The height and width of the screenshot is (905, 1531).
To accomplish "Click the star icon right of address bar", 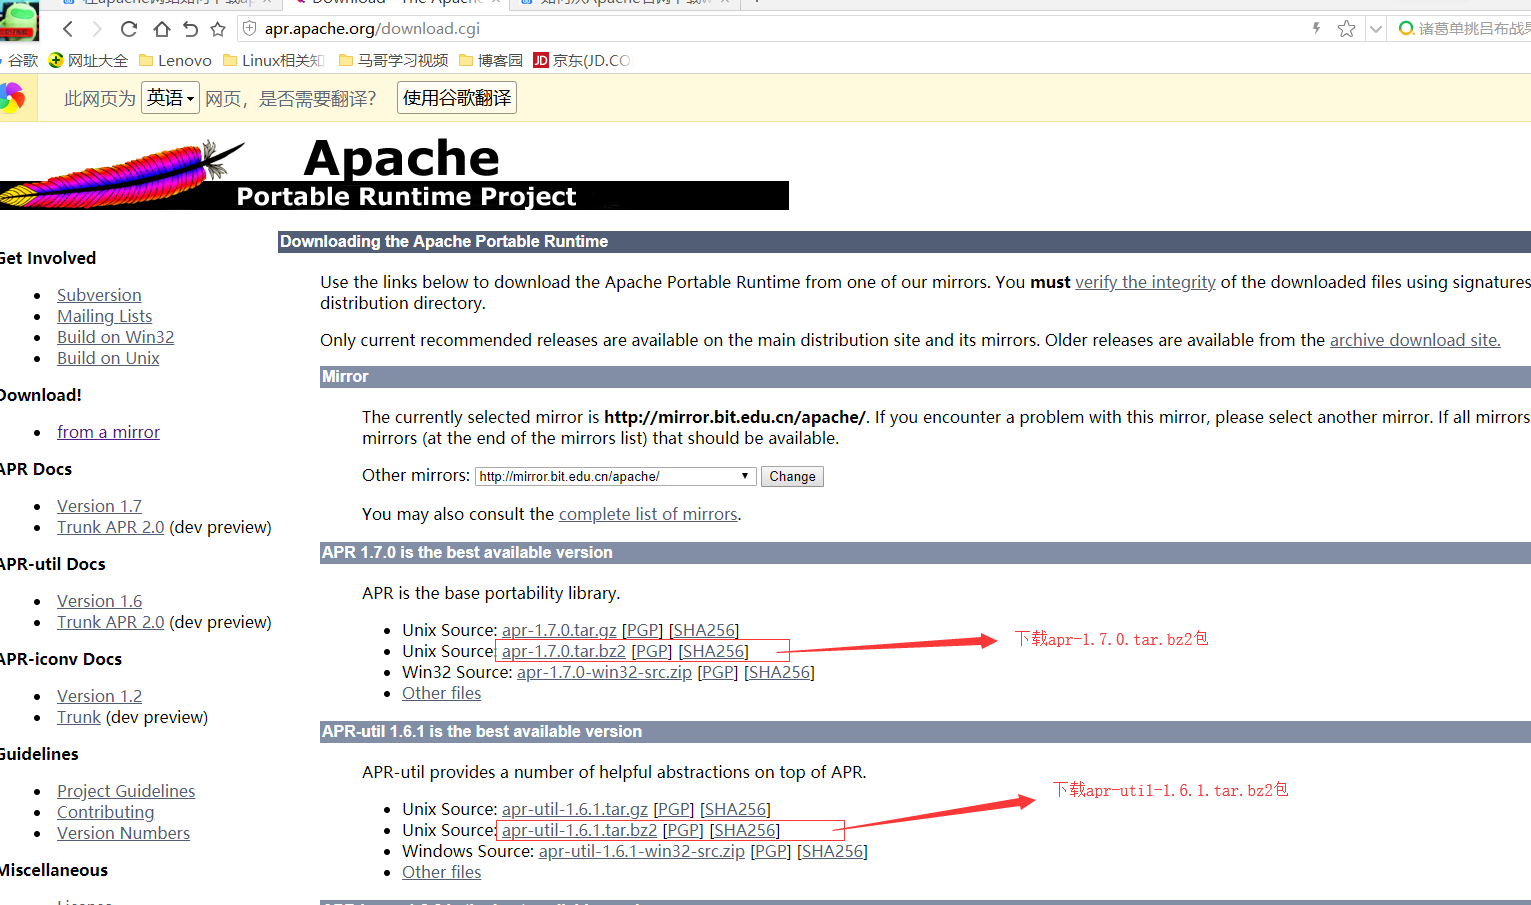I will click(1346, 29).
